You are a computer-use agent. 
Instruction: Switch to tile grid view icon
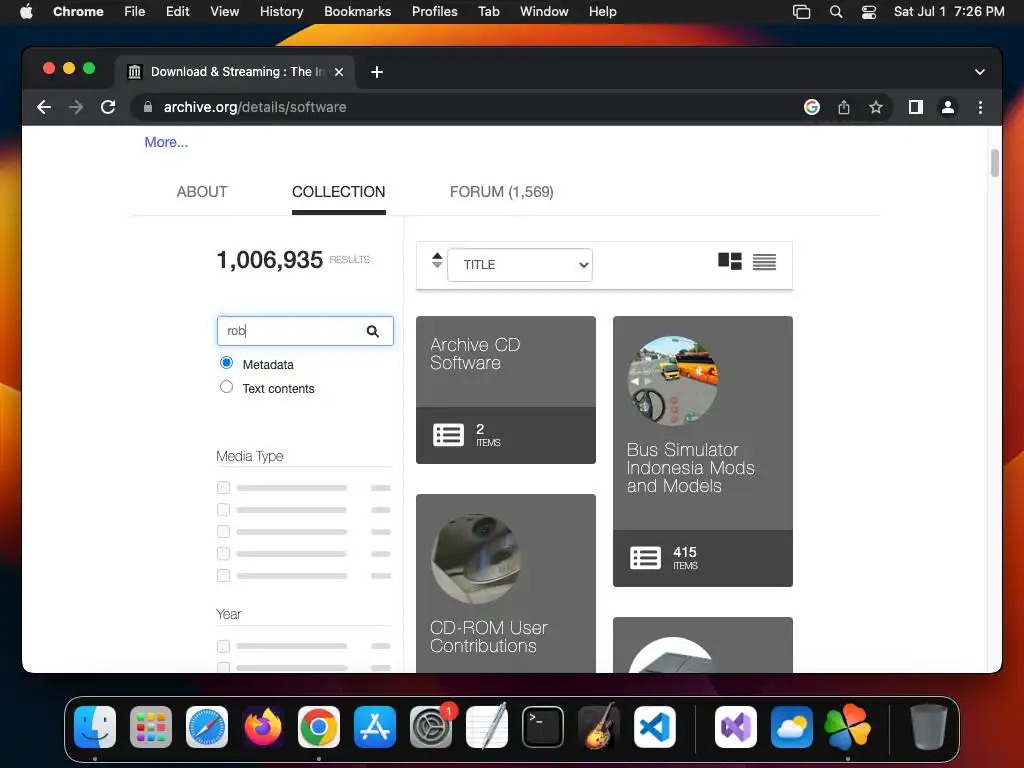(729, 261)
